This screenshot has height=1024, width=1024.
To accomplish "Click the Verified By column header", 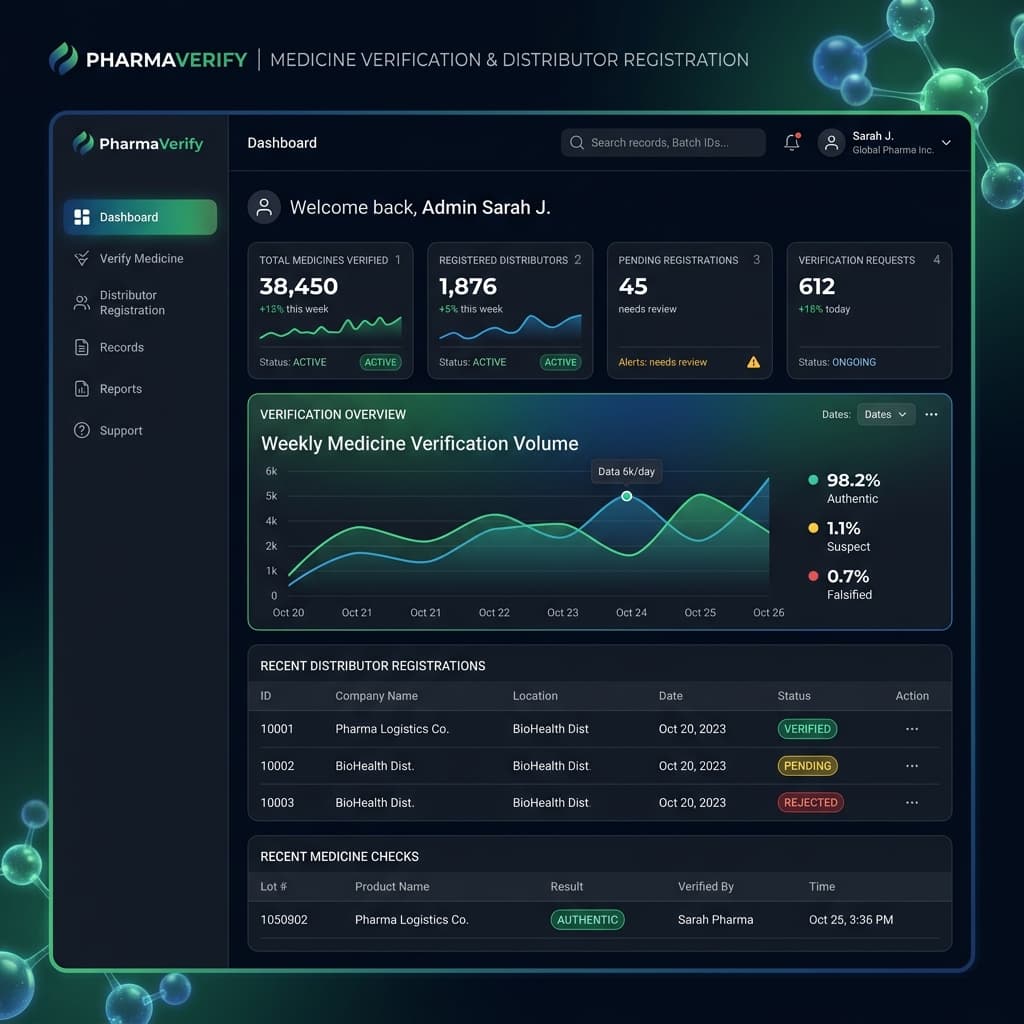I will click(705, 887).
